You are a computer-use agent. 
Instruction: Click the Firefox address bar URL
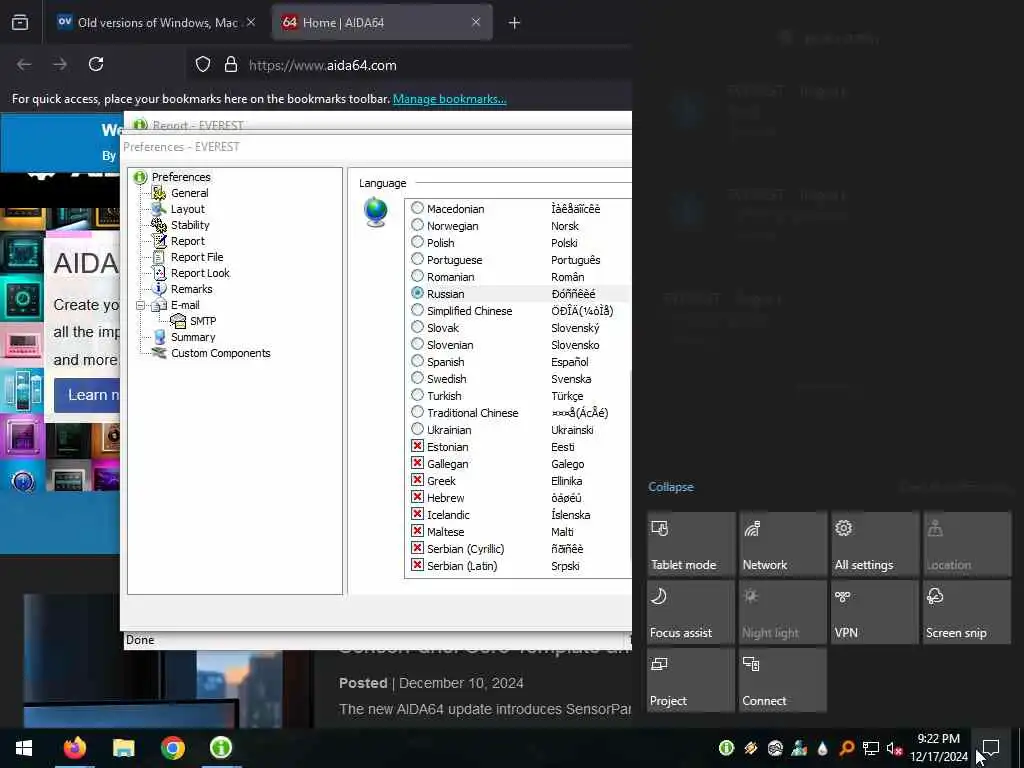pos(323,65)
